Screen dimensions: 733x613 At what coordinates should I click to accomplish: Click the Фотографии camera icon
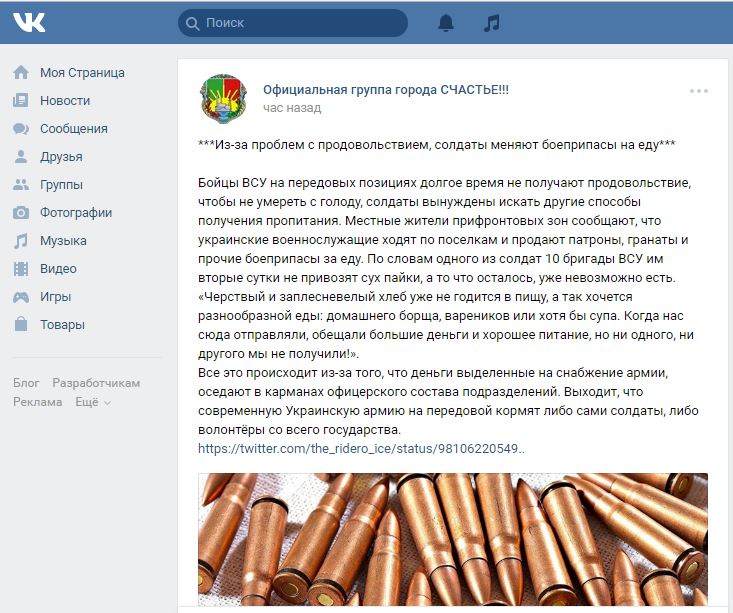[x=21, y=213]
